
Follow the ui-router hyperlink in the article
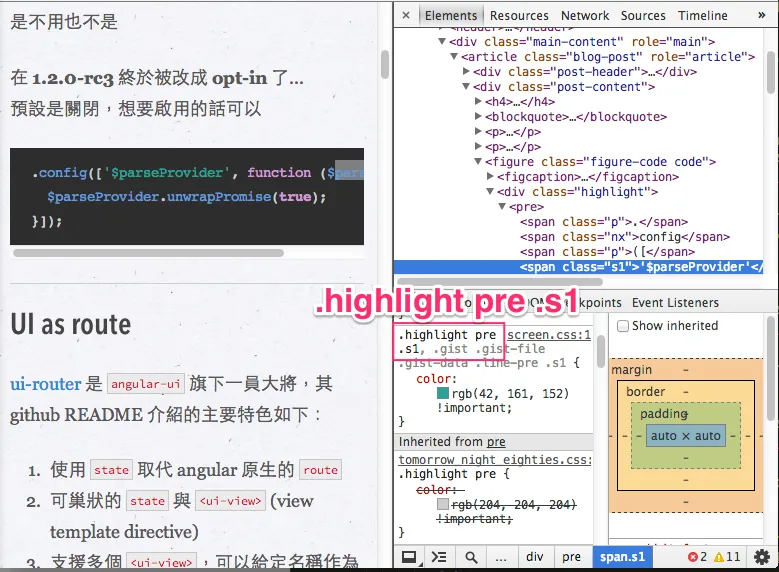click(x=45, y=384)
